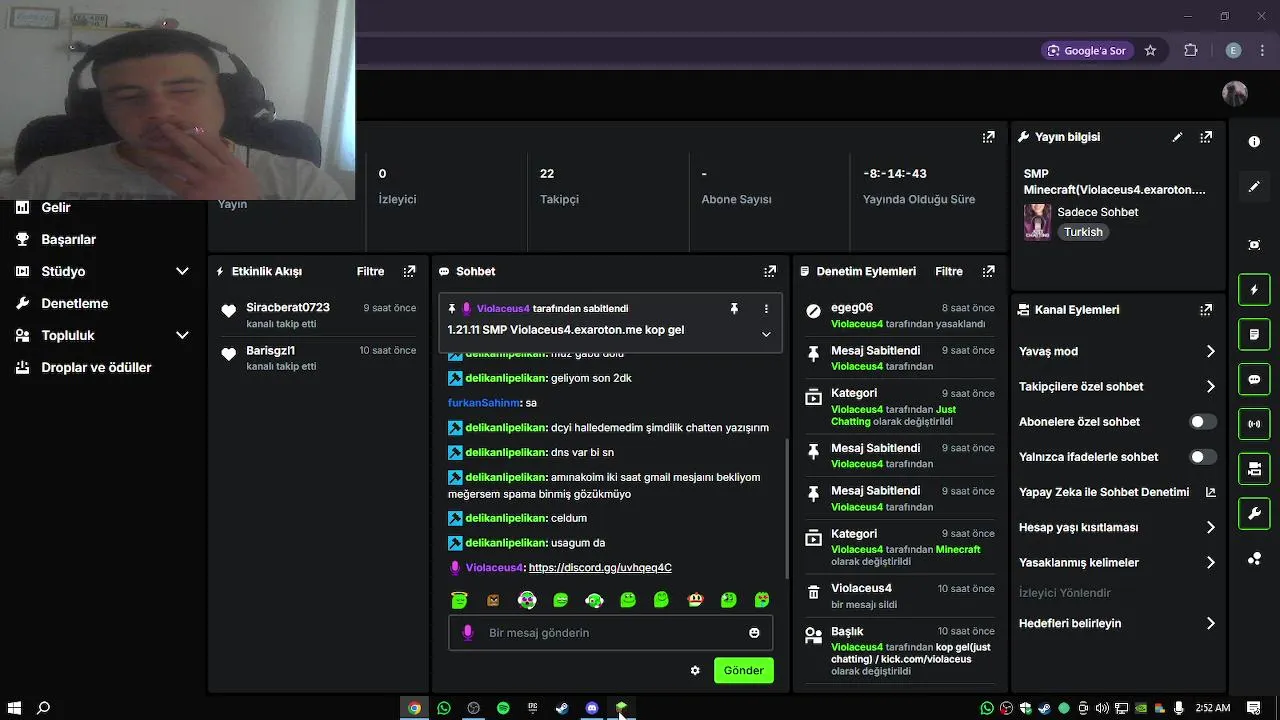Open Droplar ve ödüller in sidebar

(96, 367)
